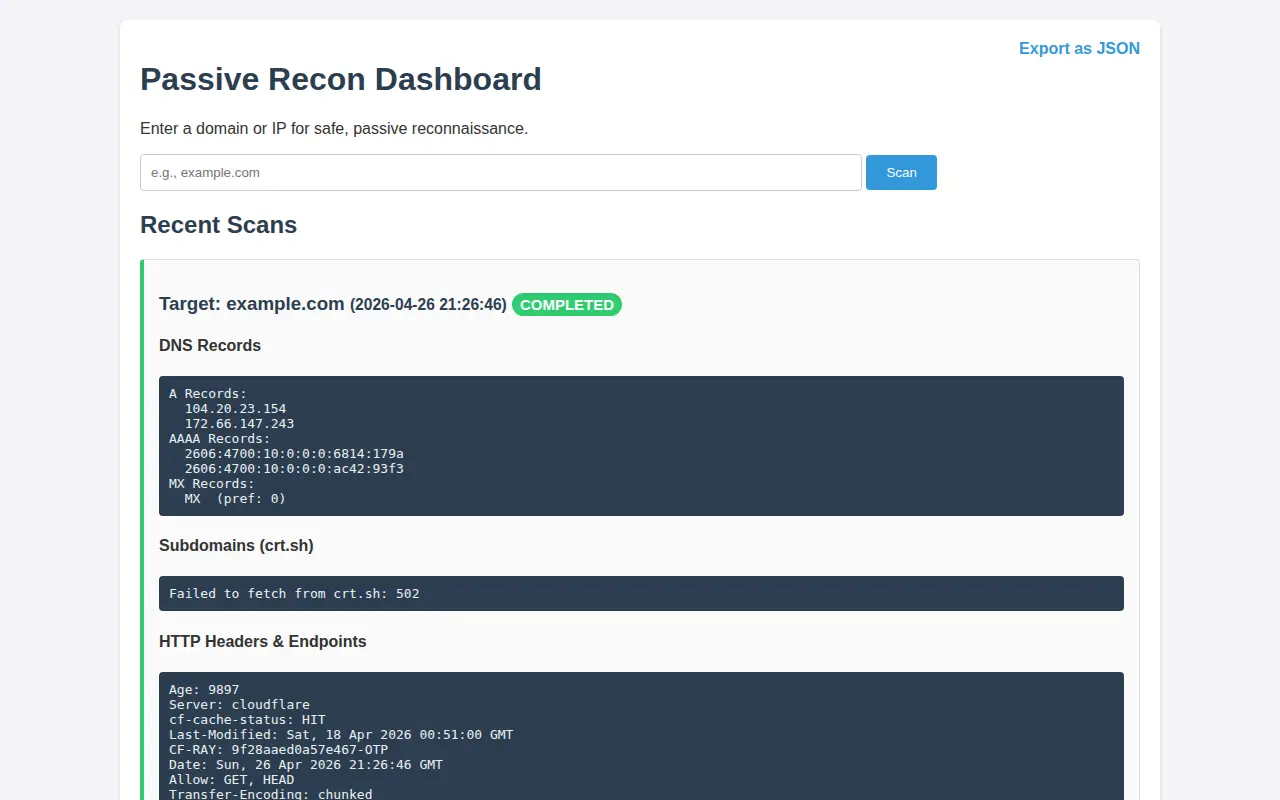Select the Allow: GET, HEAD line
This screenshot has height=800, width=1280.
coord(232,779)
